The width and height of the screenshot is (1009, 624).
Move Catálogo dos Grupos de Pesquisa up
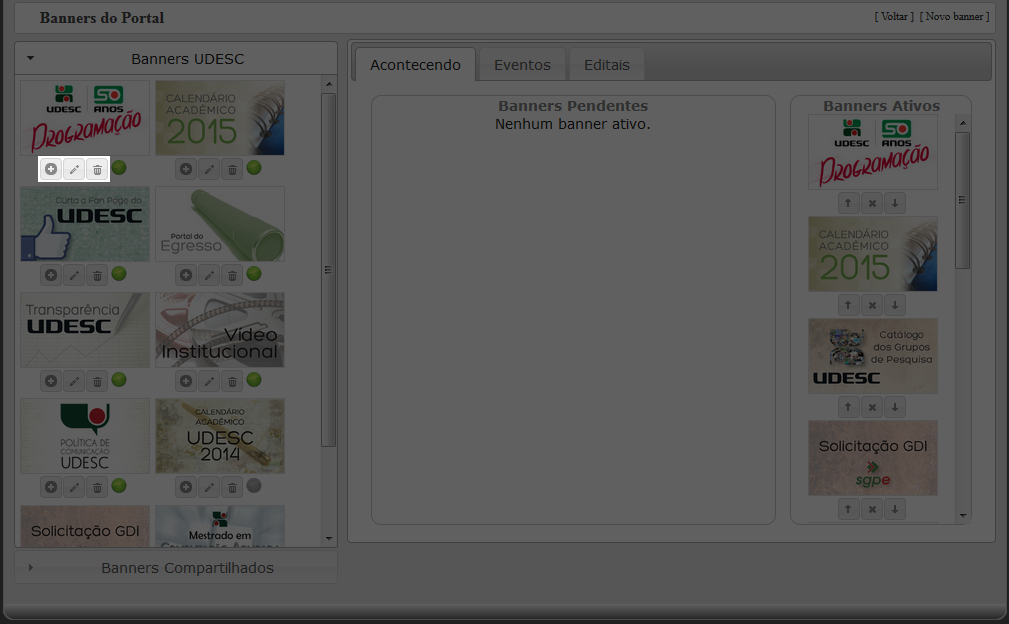(848, 407)
